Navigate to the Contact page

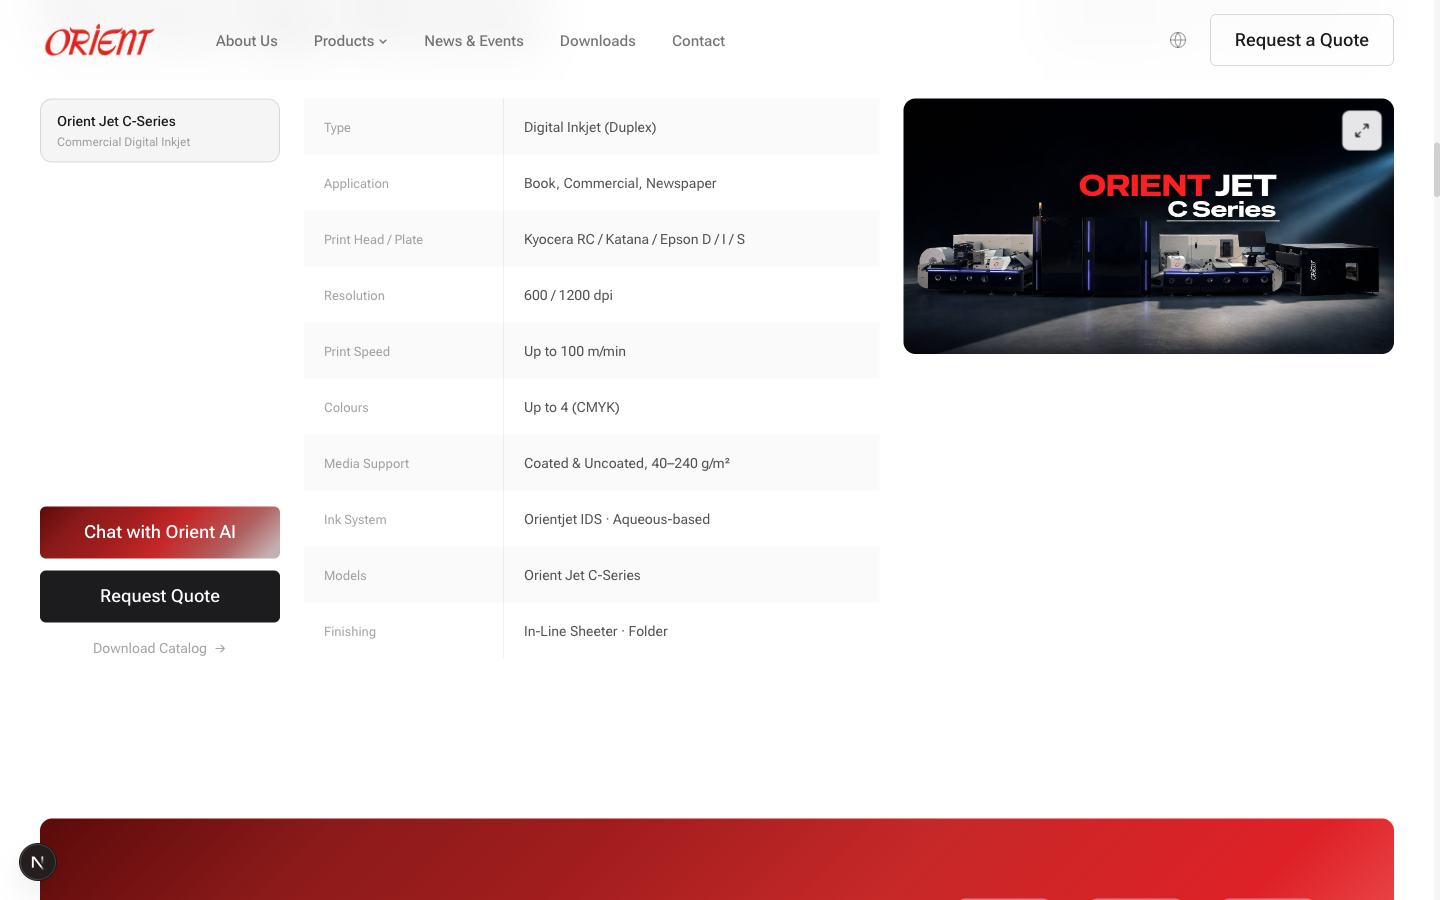tap(698, 41)
